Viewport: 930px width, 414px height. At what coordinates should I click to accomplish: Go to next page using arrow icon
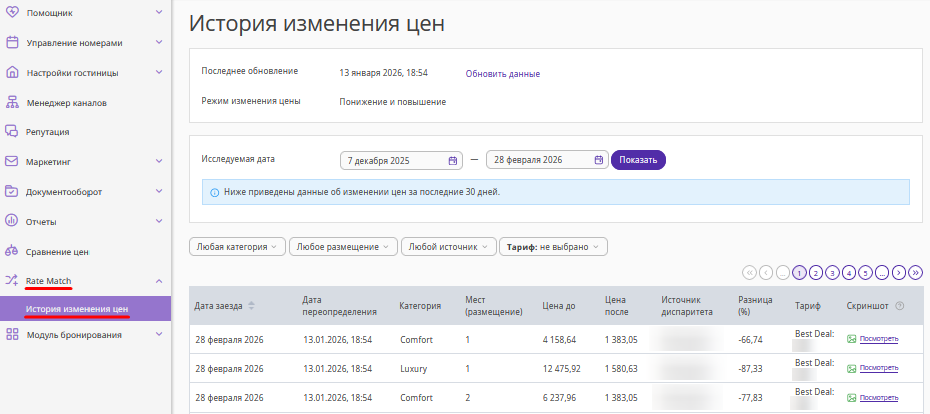tap(899, 272)
